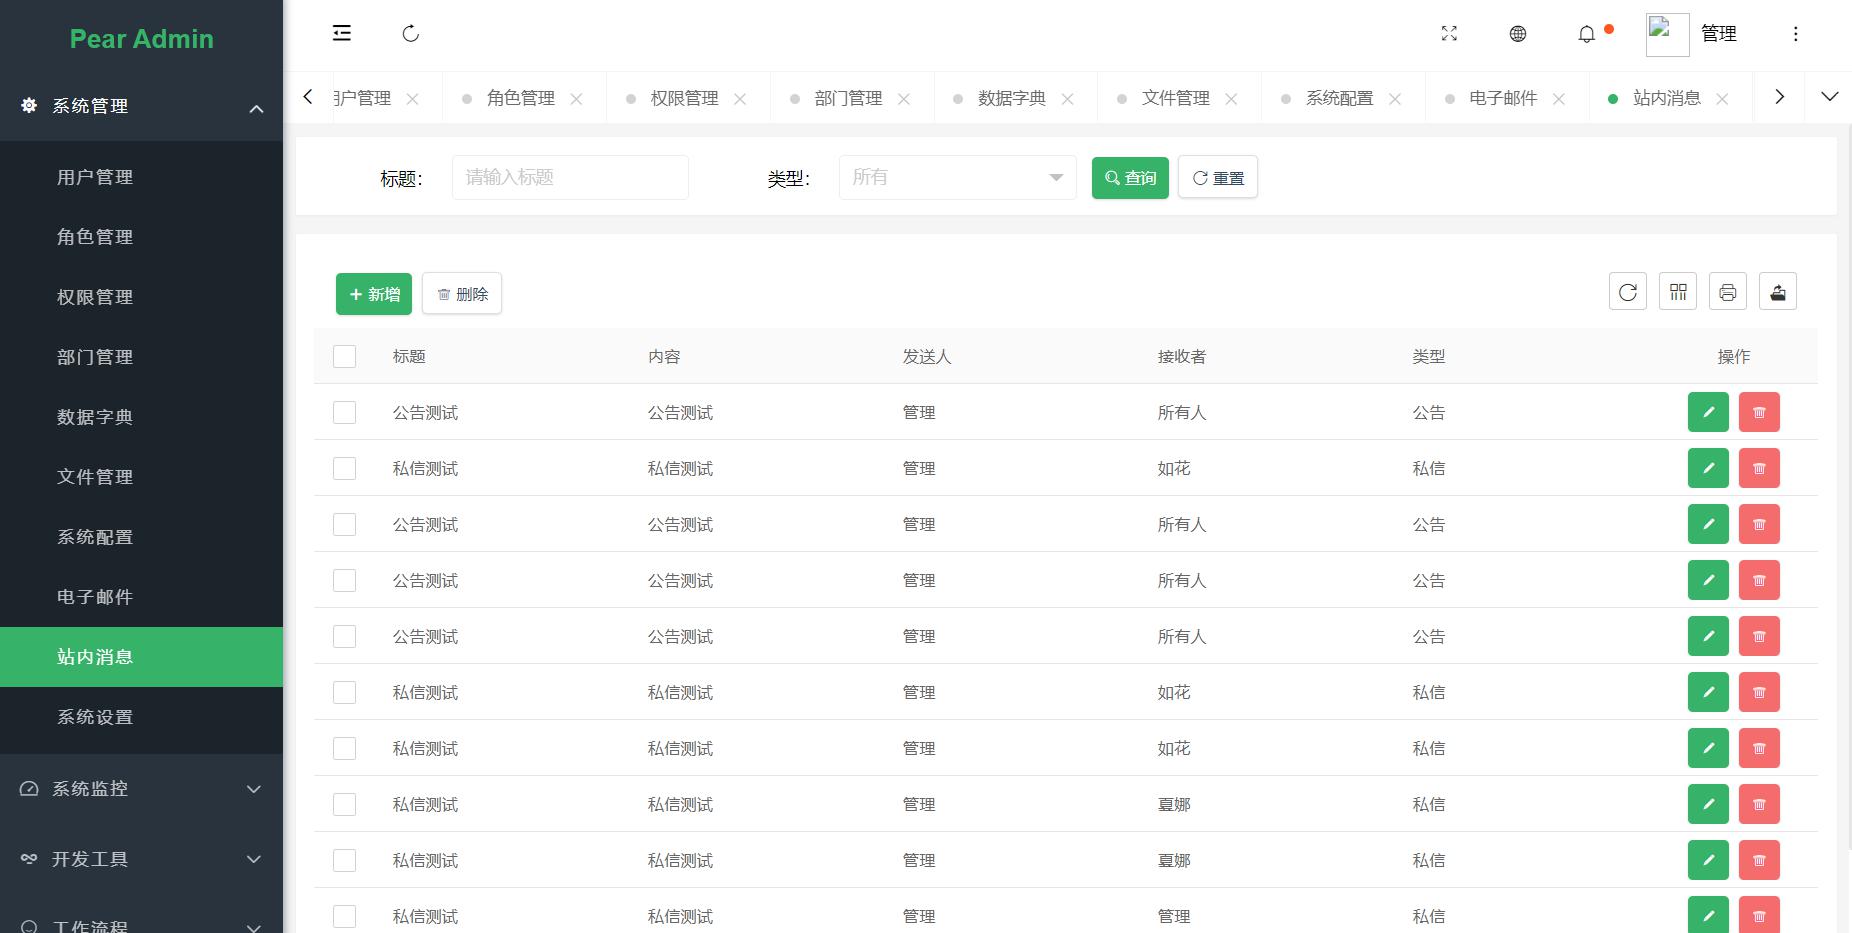Open 系统设置 in the sidebar

pos(141,717)
